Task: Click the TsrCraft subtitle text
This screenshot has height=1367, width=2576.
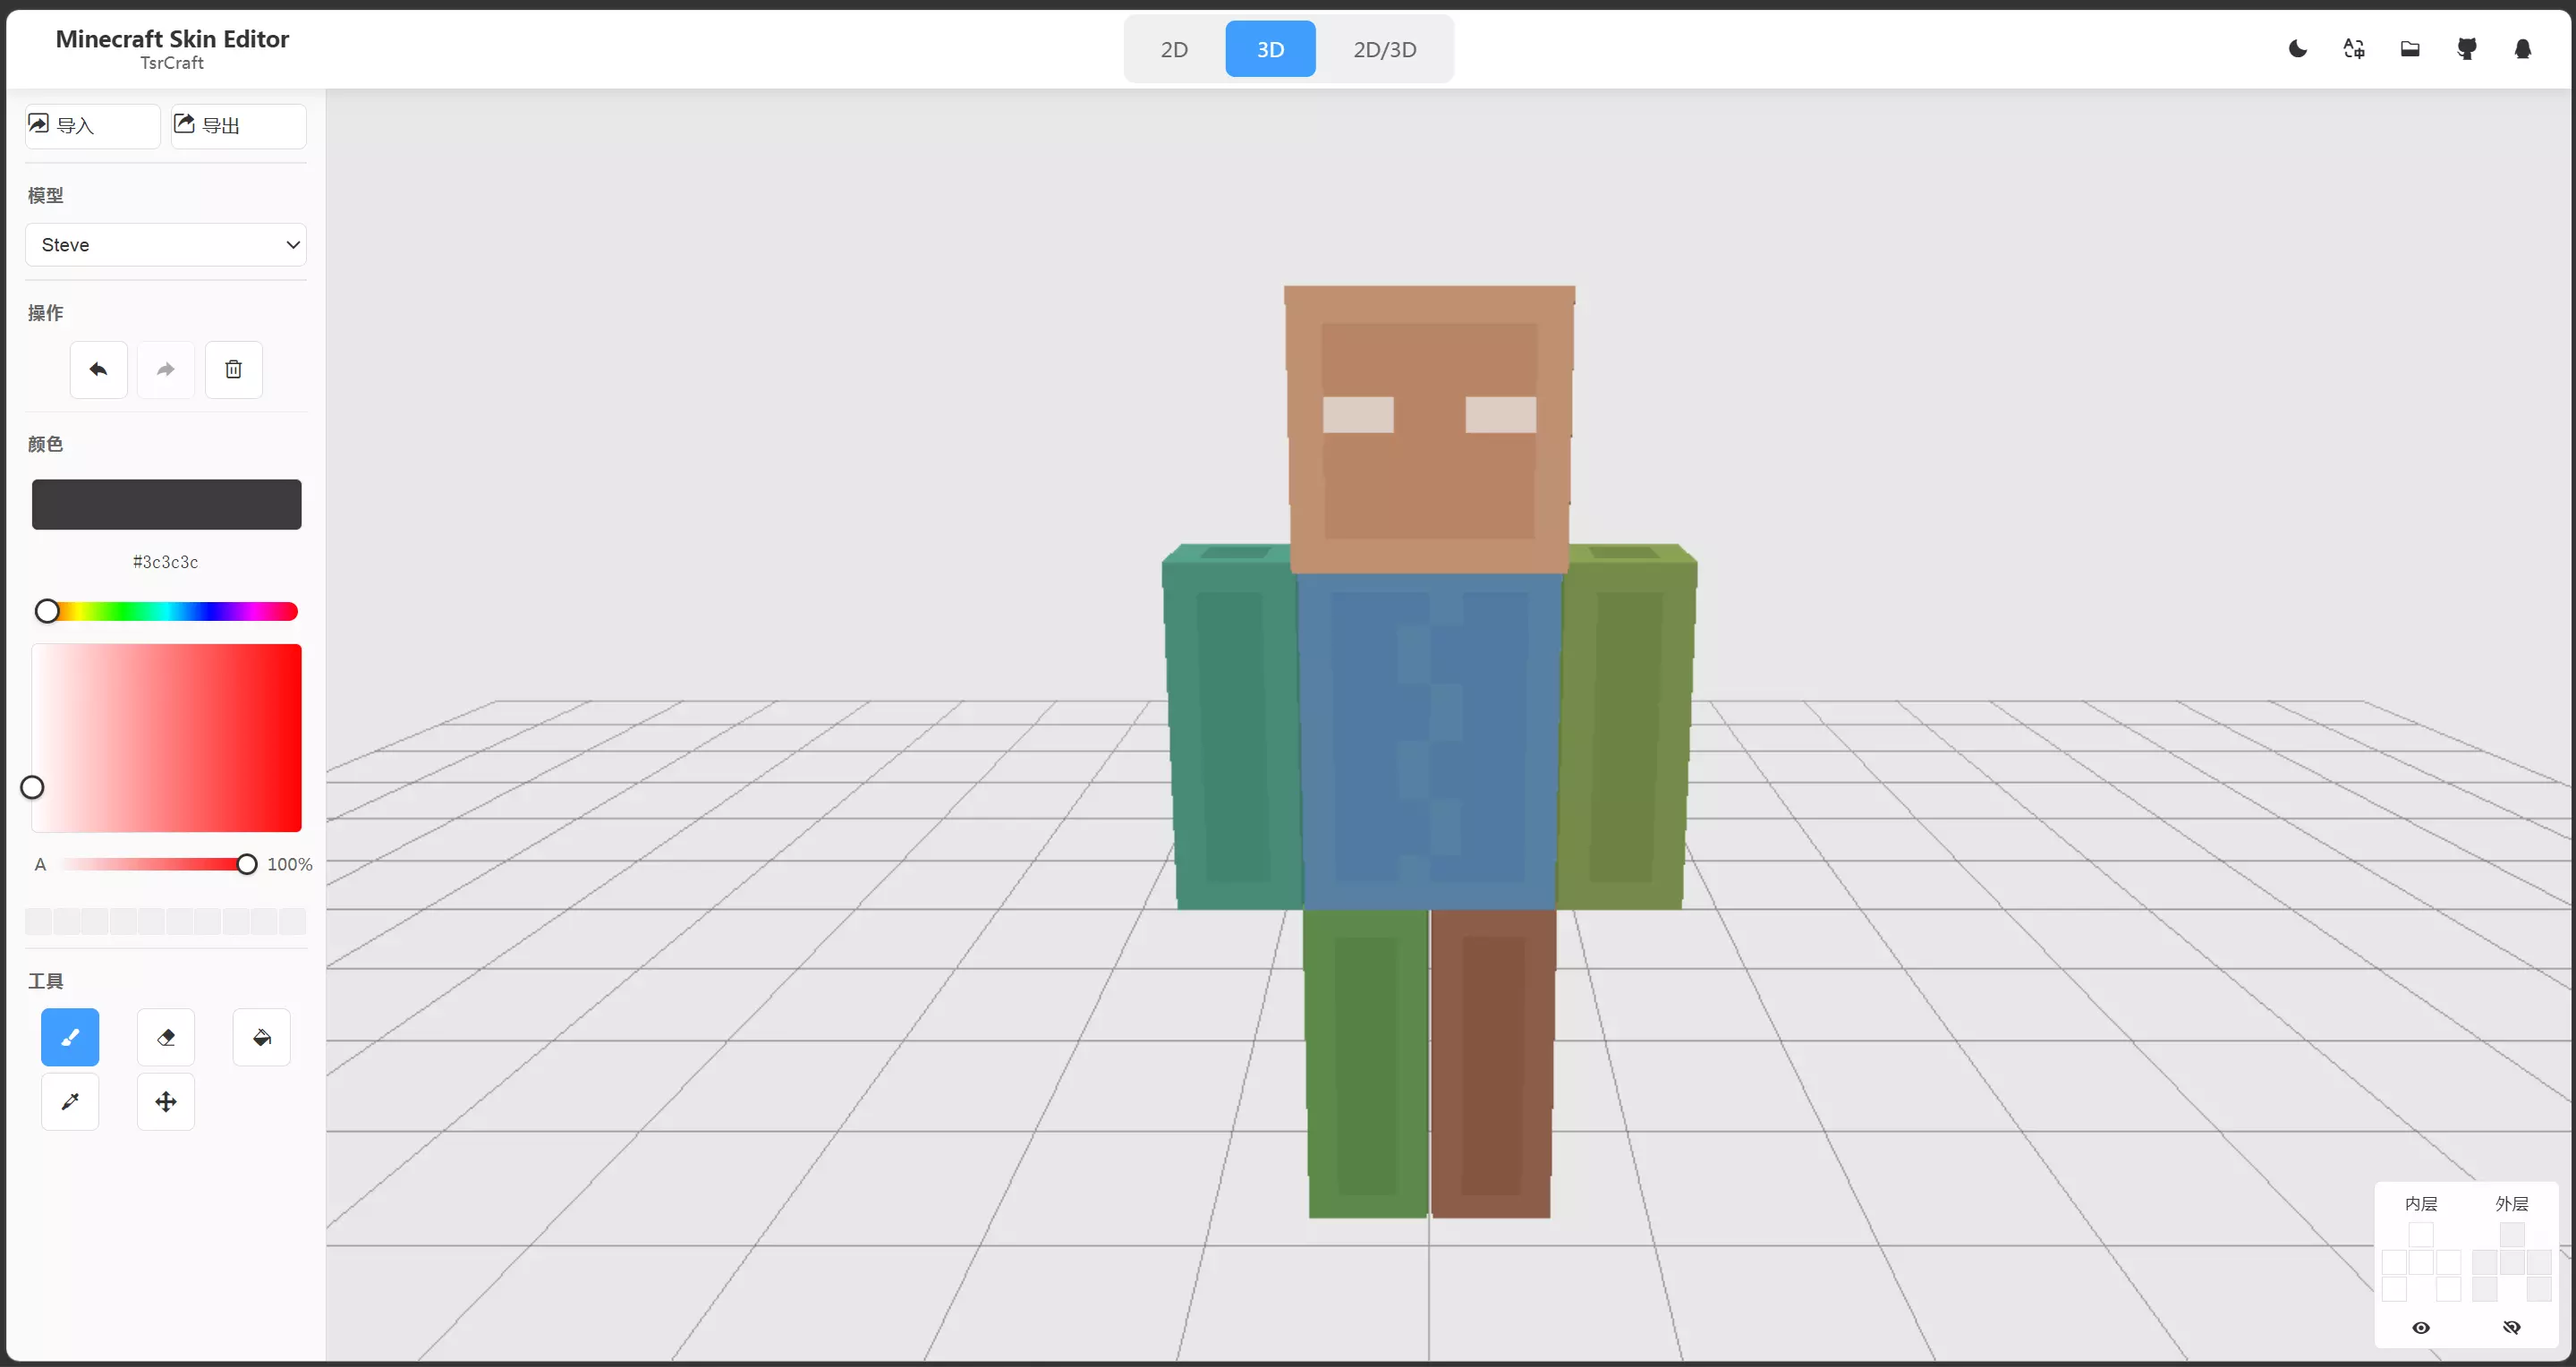Action: 172,63
